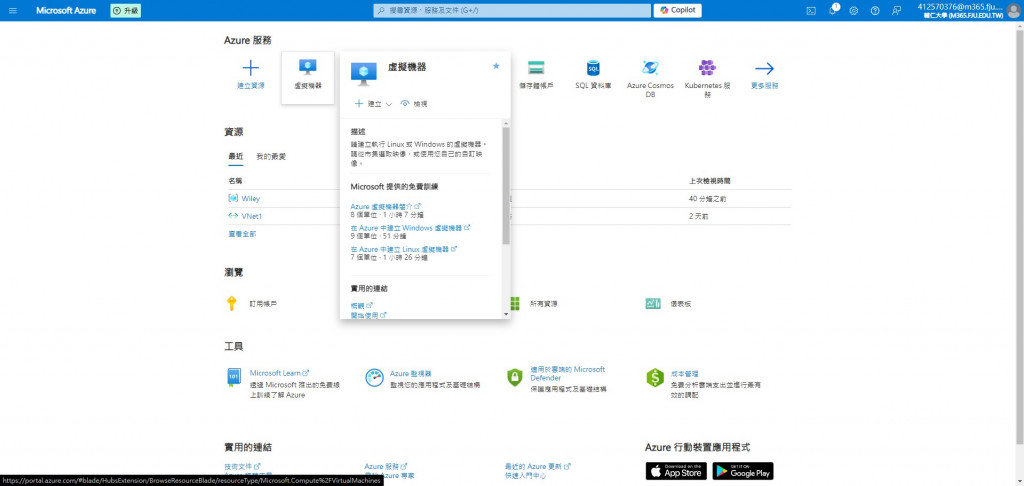Open 在 Azure 中建立 Windows 虛擬機器 link
Viewport: 1024px width, 486px height.
[410, 228]
